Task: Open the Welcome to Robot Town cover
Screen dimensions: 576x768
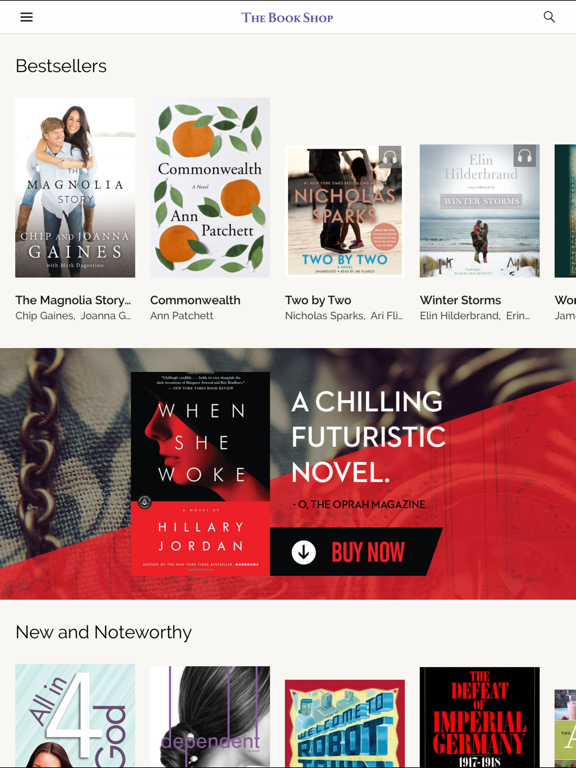Action: point(345,723)
